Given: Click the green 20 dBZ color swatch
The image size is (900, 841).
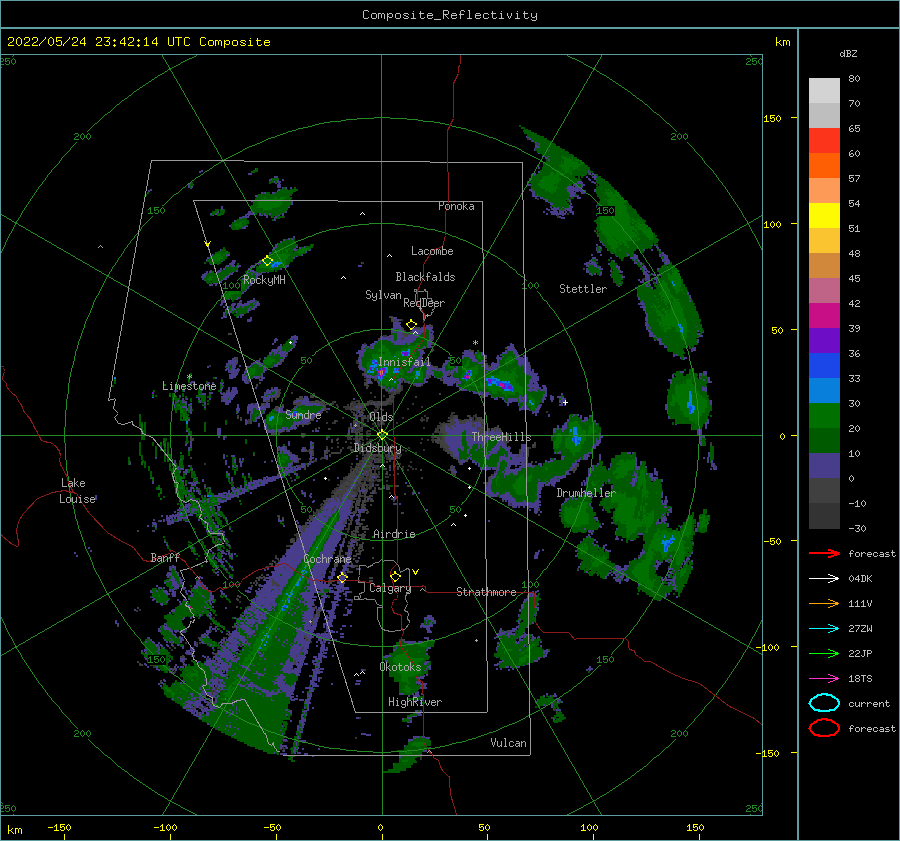Looking at the screenshot, I should pos(824,415).
